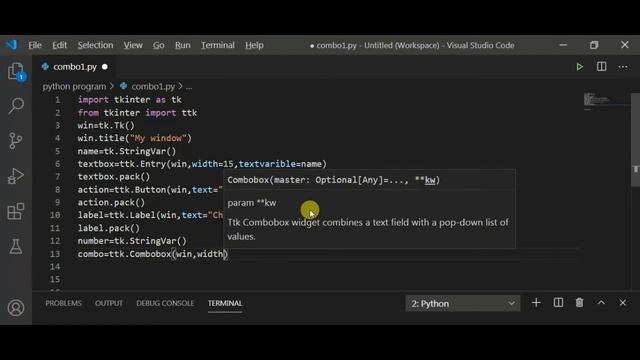
Task: Open the File menu
Action: point(35,45)
